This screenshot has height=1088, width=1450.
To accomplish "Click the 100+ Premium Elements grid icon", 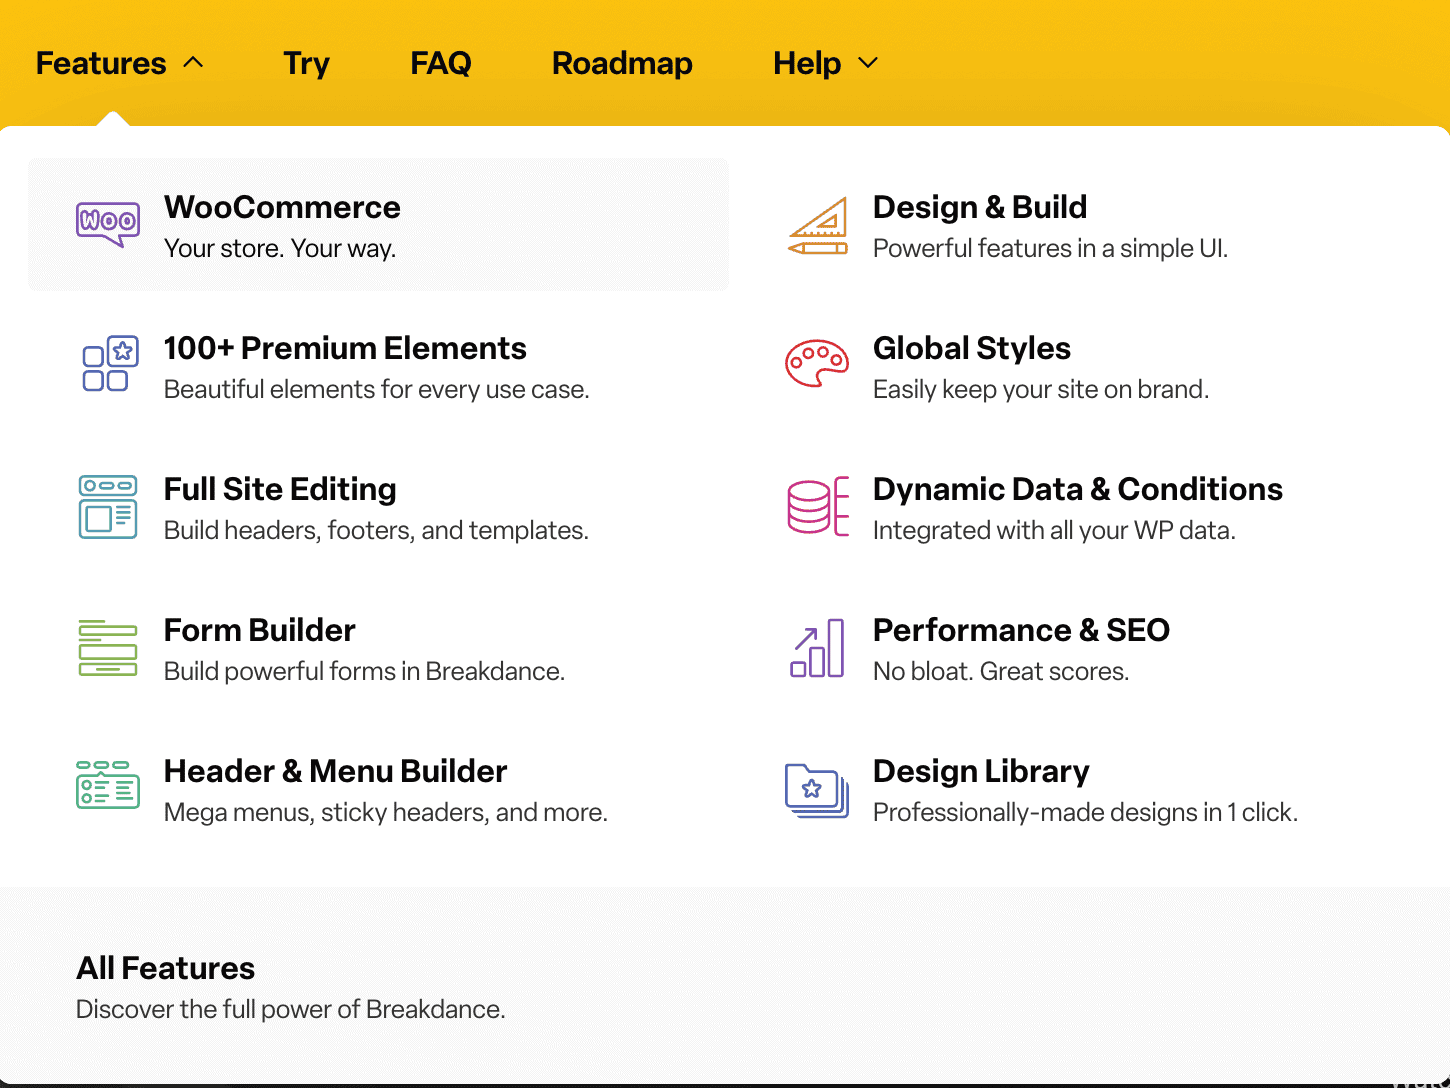I will (108, 364).
